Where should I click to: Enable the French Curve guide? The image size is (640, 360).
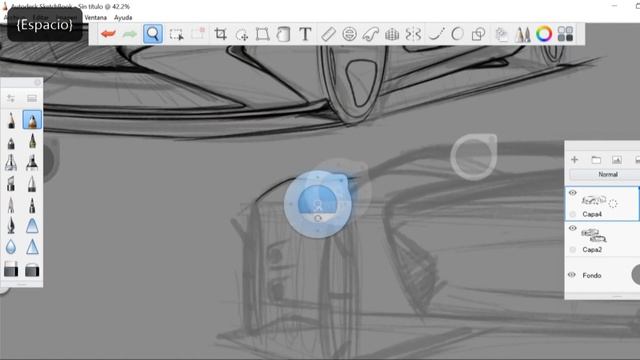tap(371, 34)
